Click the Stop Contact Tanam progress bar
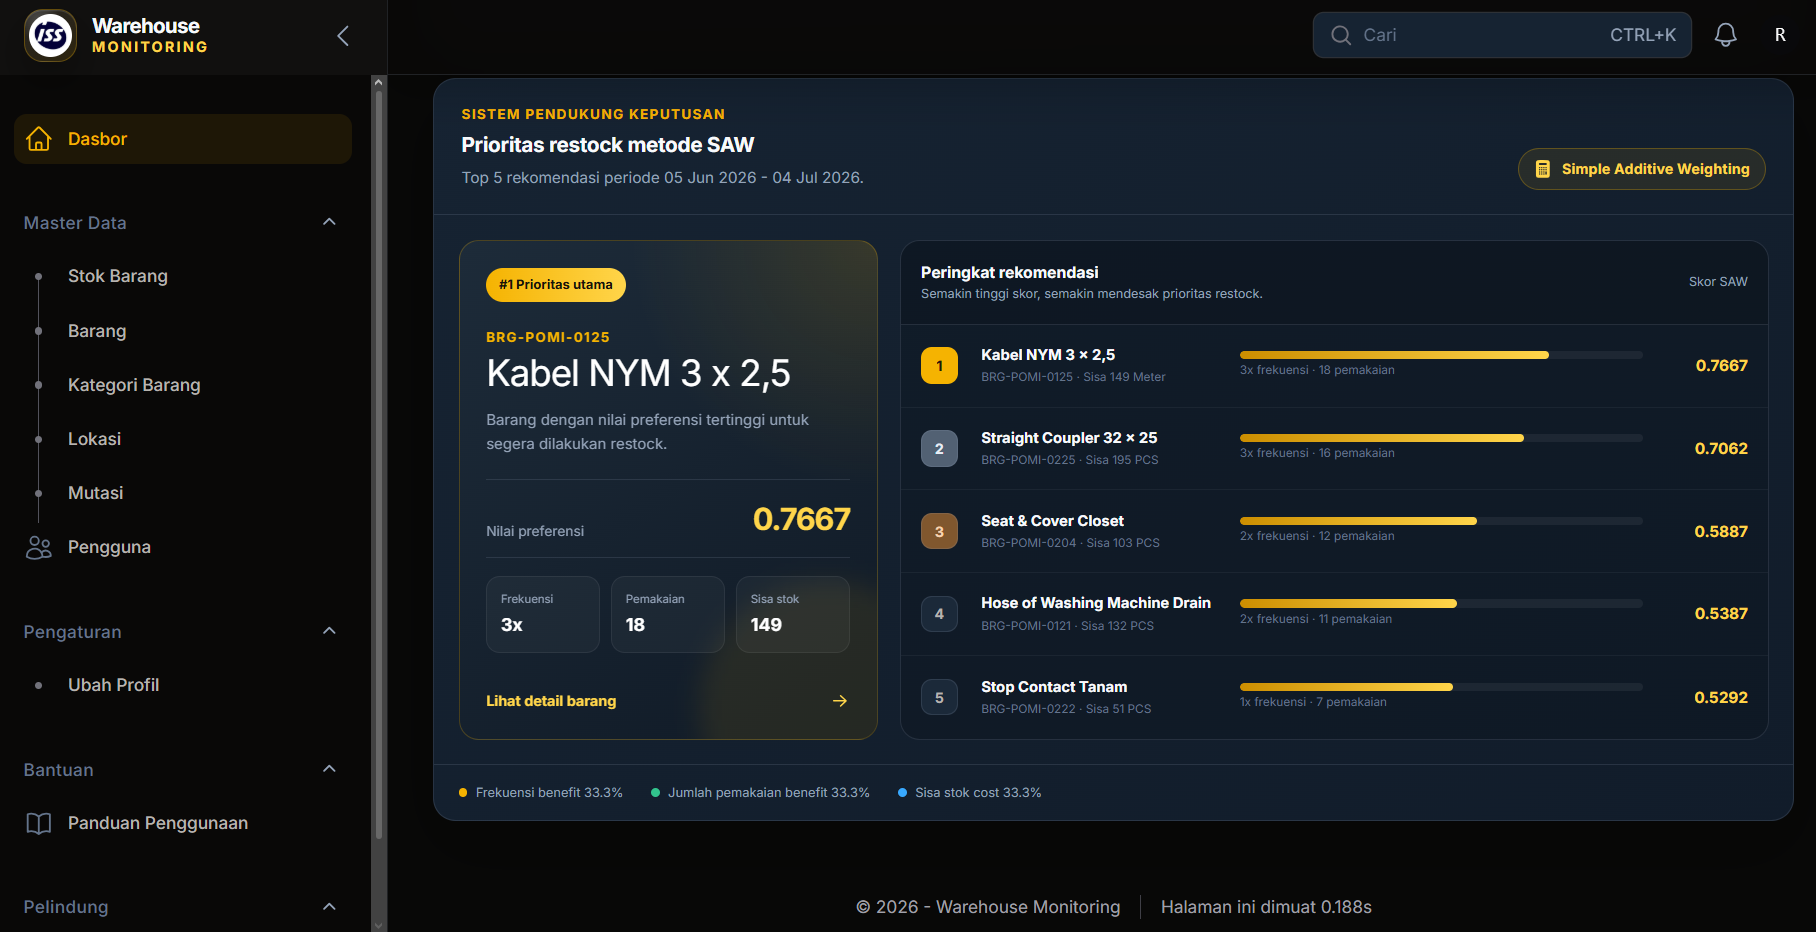1816x932 pixels. pyautogui.click(x=1441, y=687)
